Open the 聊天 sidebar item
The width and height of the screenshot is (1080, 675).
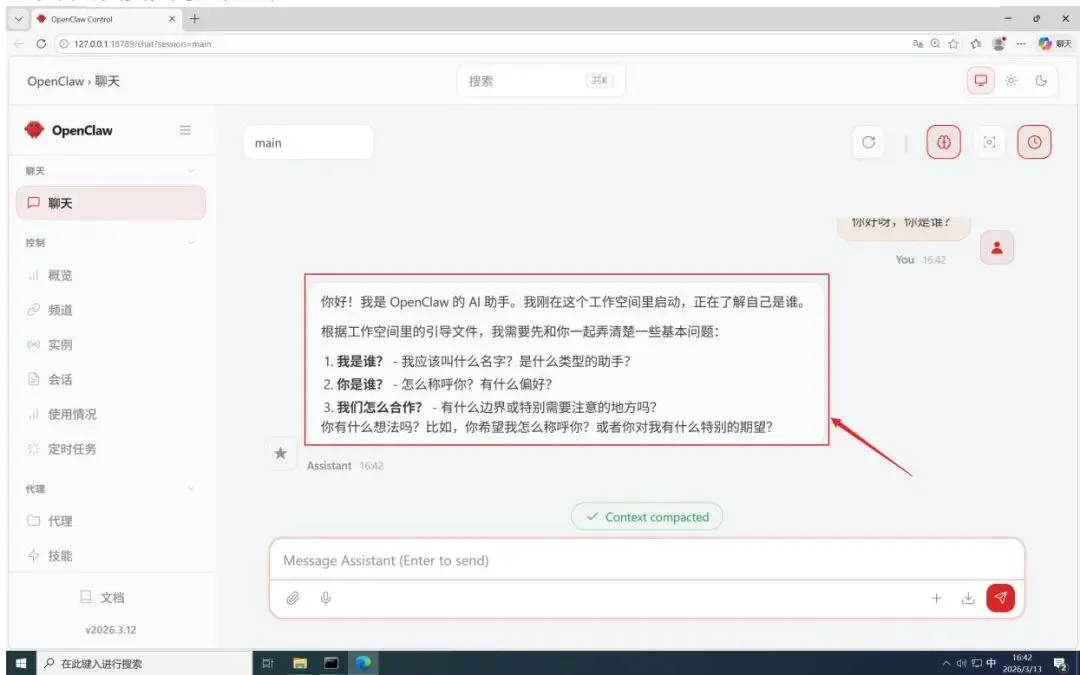pos(111,203)
